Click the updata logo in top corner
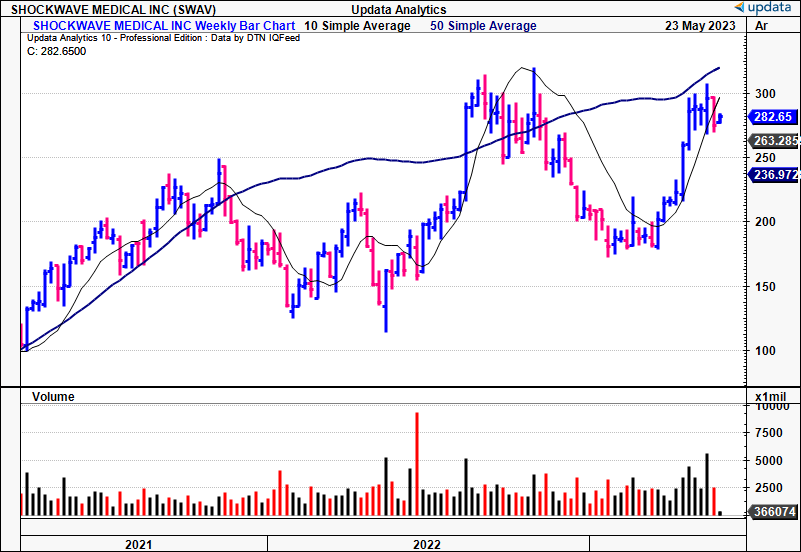The width and height of the screenshot is (801, 552). click(763, 7)
